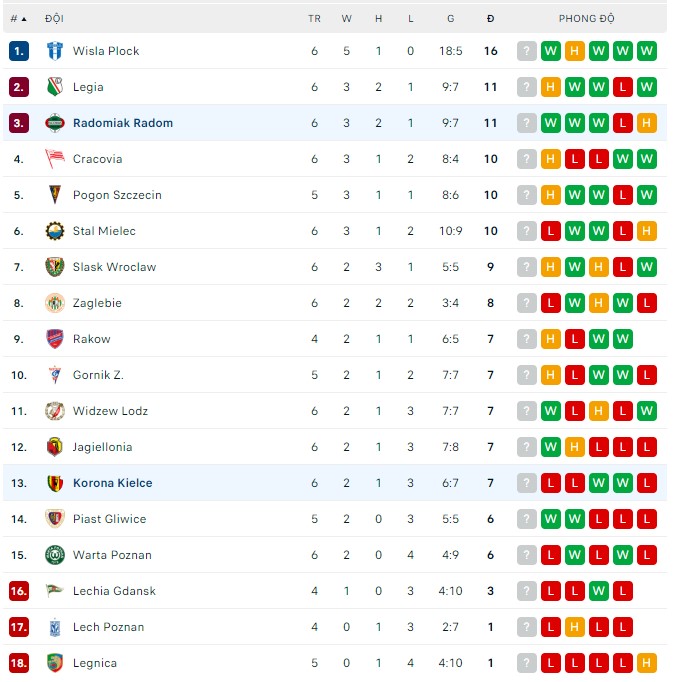Click the Stal Mielec club logo

tap(55, 231)
